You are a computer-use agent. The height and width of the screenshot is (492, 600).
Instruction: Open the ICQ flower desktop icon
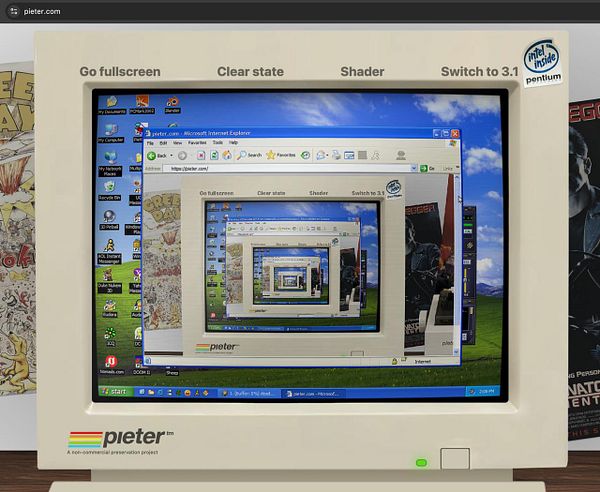pyautogui.click(x=110, y=337)
